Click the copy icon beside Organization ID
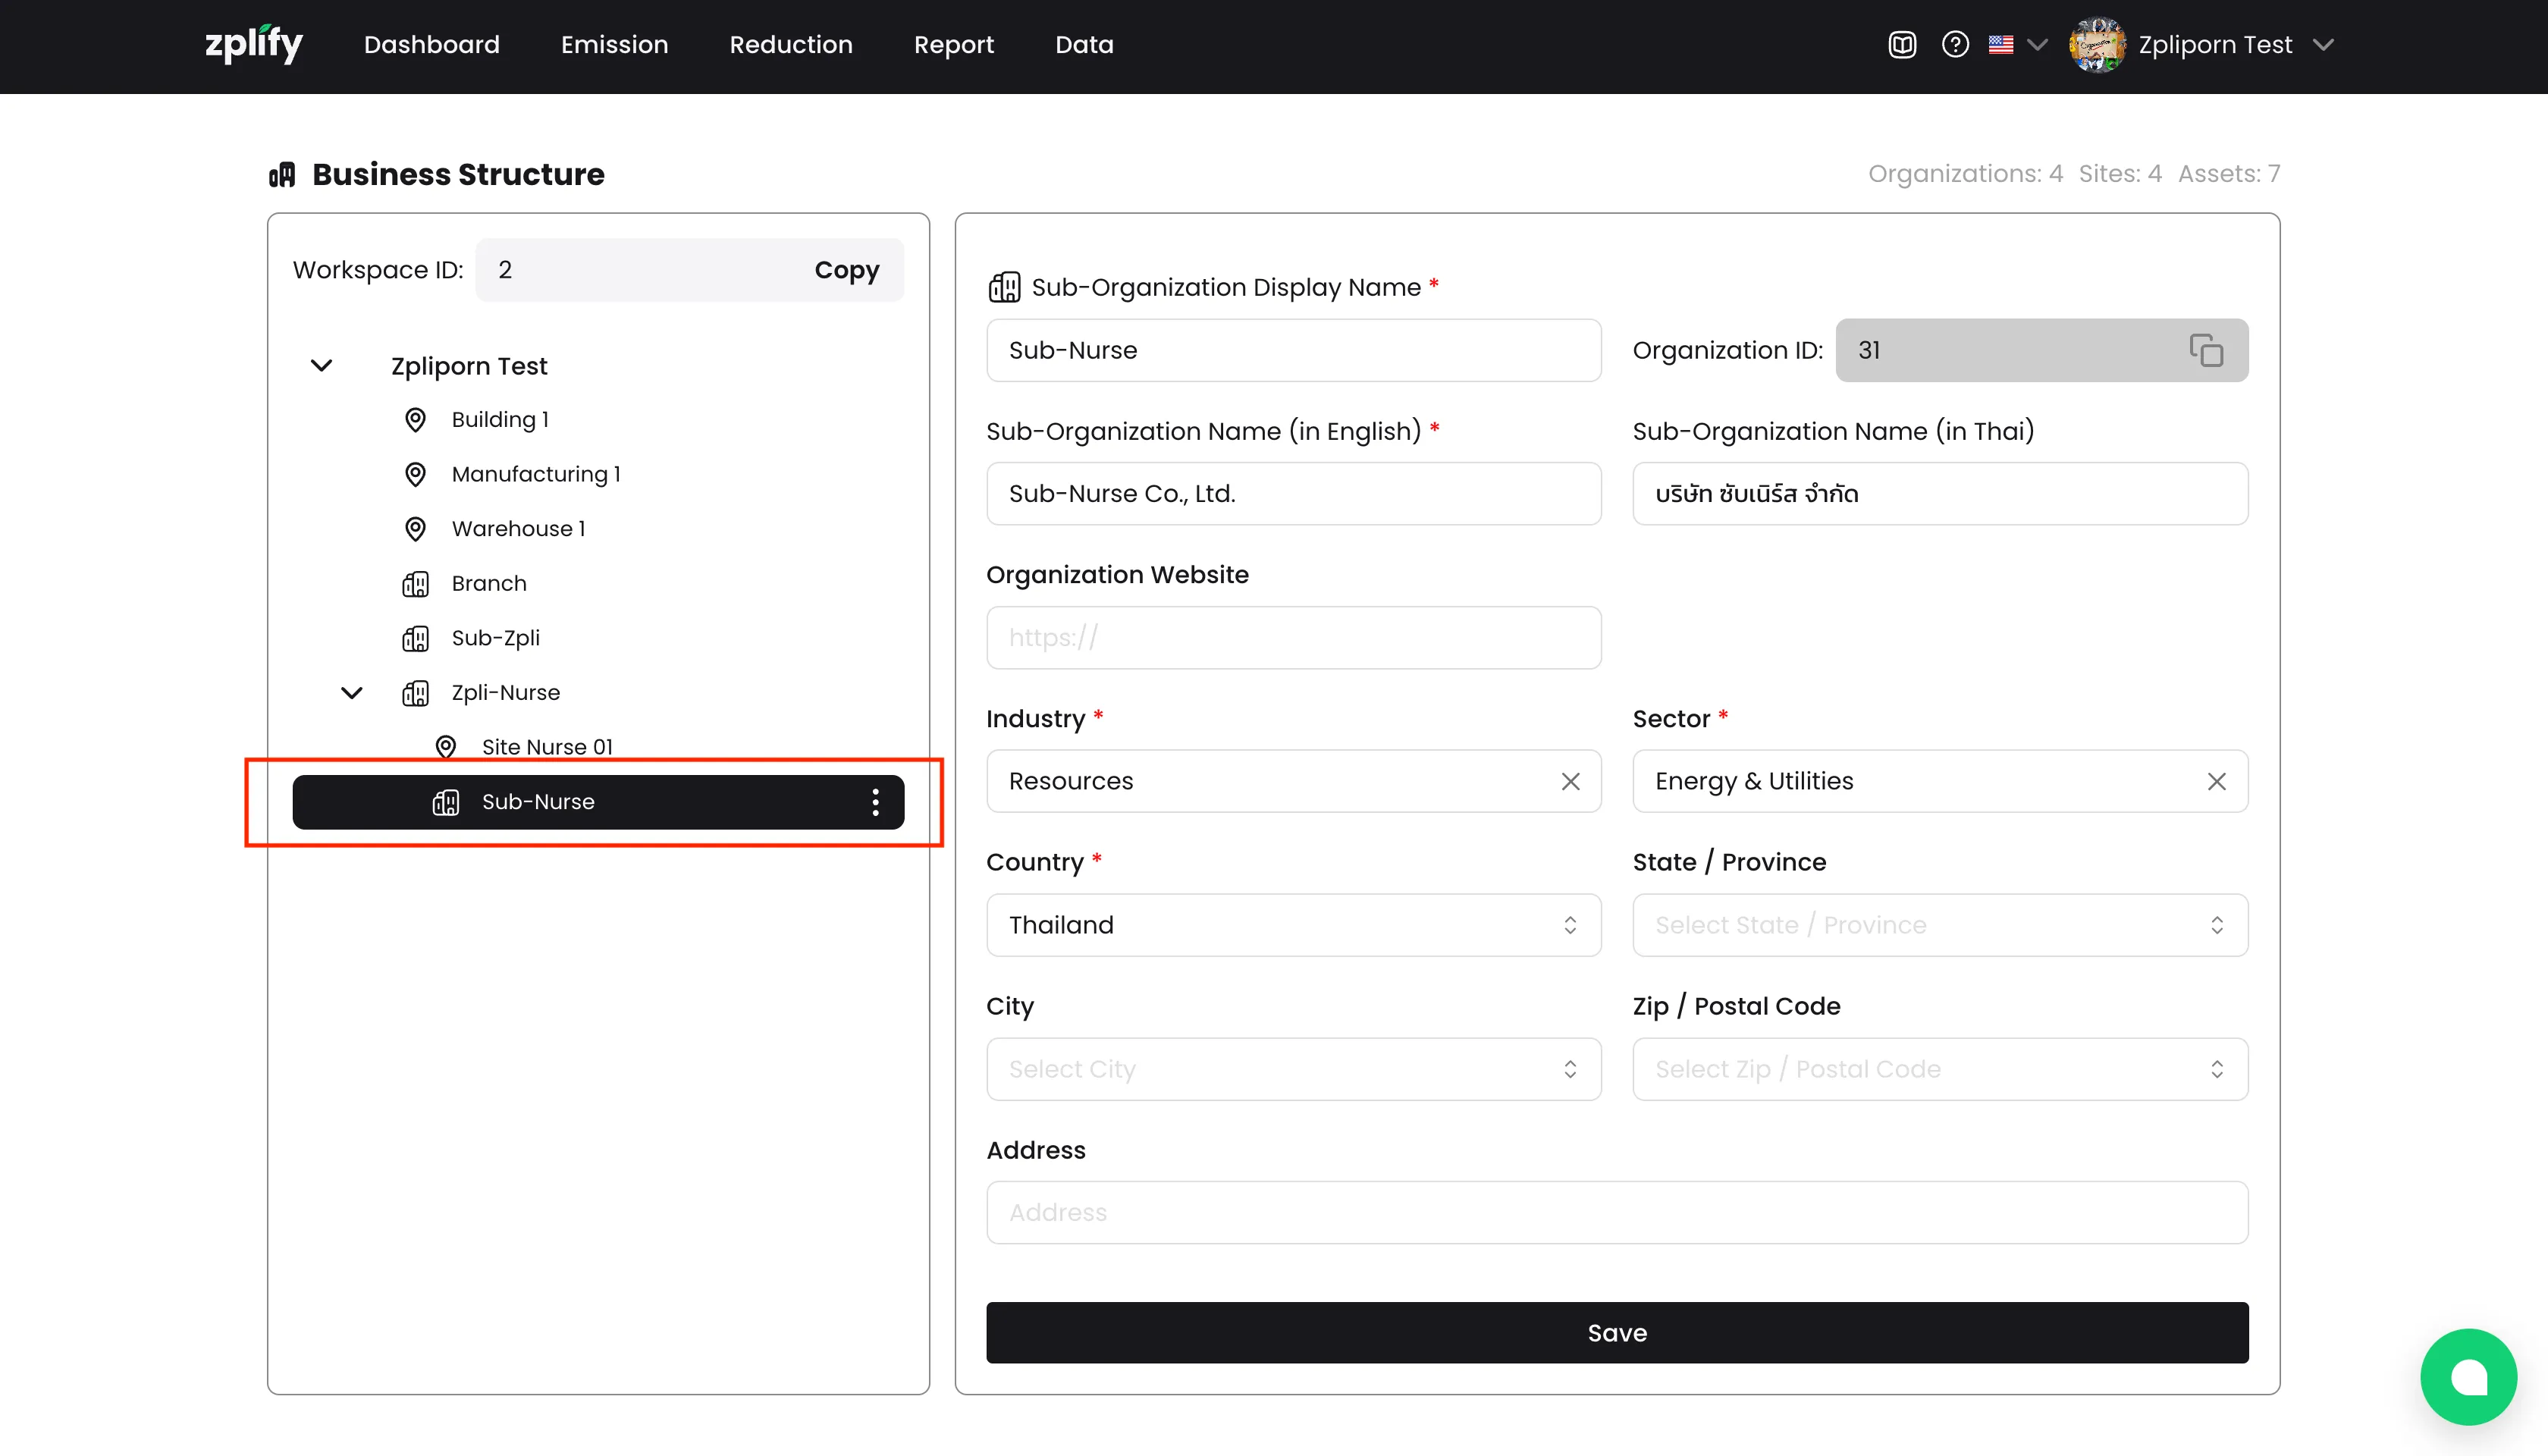This screenshot has height=1456, width=2548. click(x=2205, y=350)
